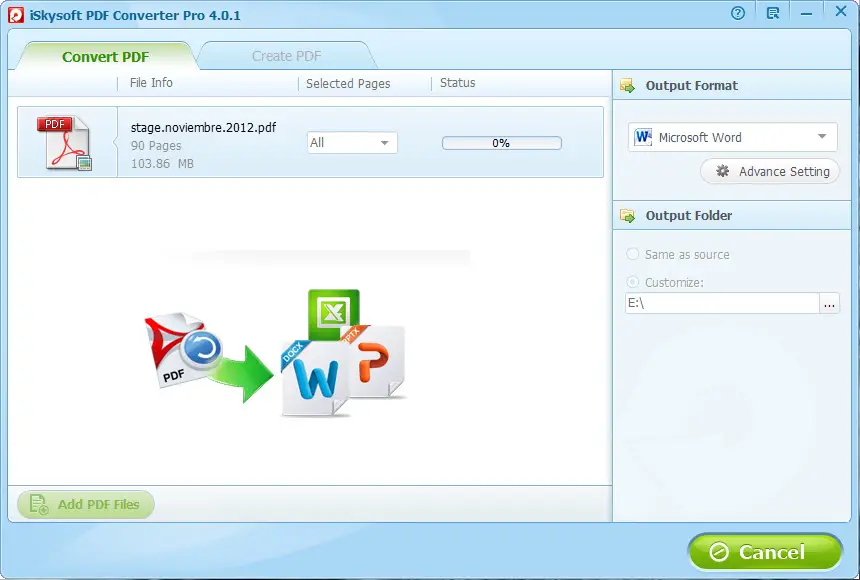Click the Word DOCX icon in illustration

click(x=314, y=379)
